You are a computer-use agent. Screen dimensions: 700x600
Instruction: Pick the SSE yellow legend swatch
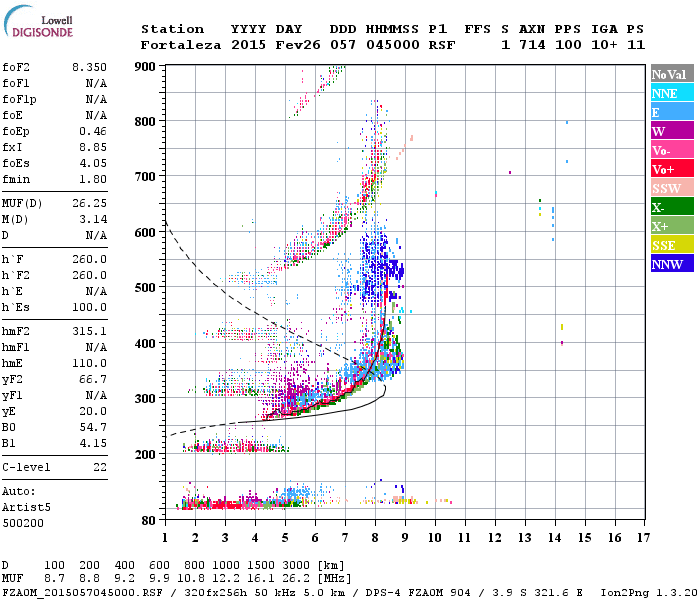(671, 245)
